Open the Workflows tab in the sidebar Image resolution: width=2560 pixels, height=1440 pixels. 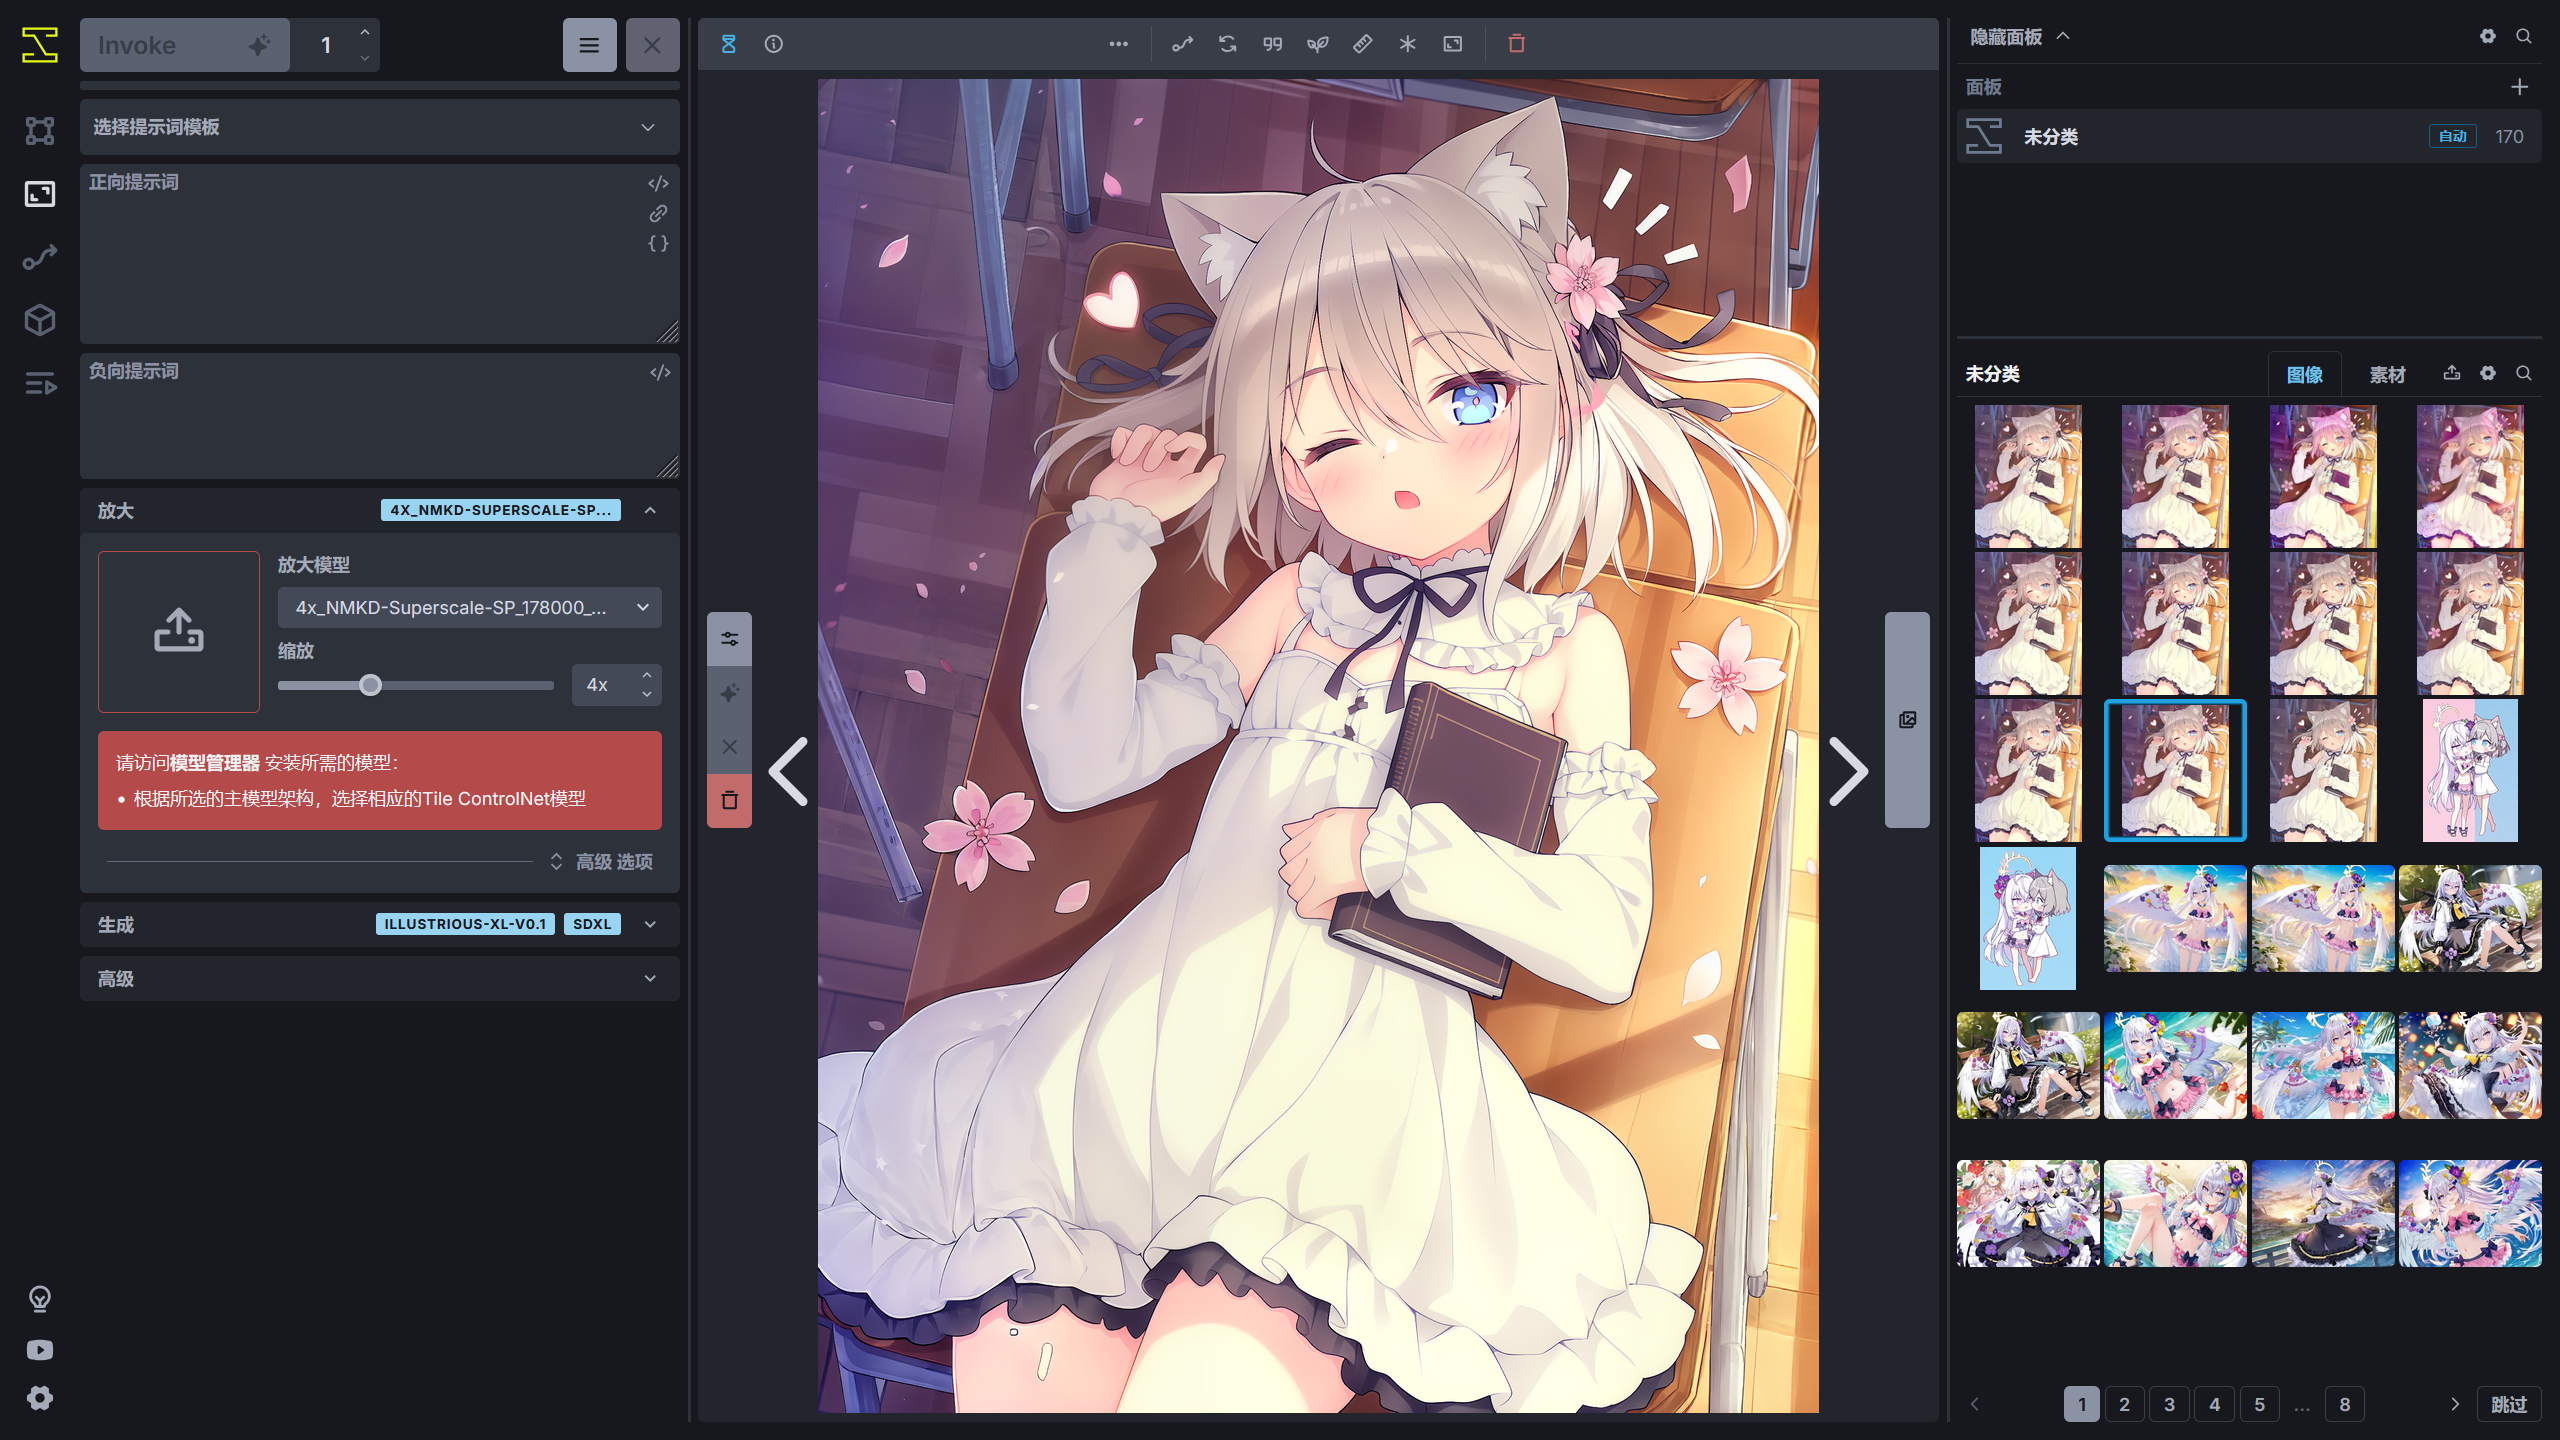40,257
